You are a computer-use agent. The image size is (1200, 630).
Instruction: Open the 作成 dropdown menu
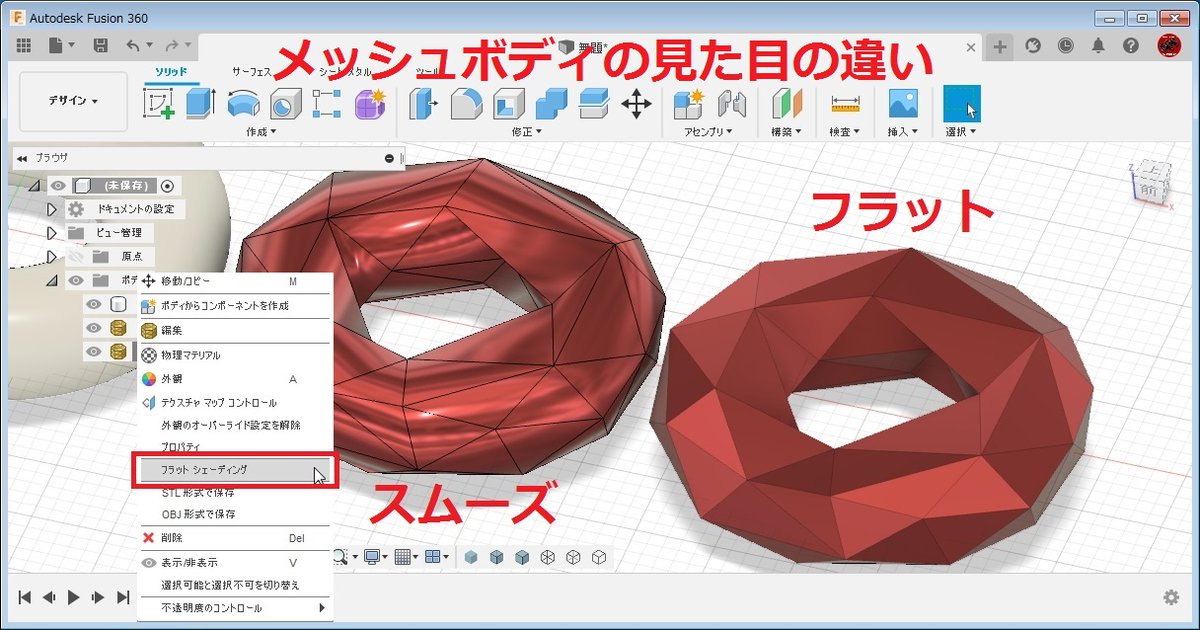[x=260, y=132]
